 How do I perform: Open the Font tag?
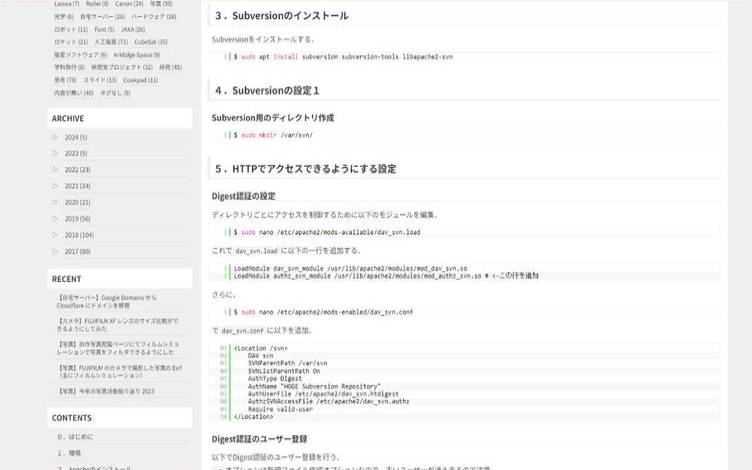pyautogui.click(x=104, y=29)
